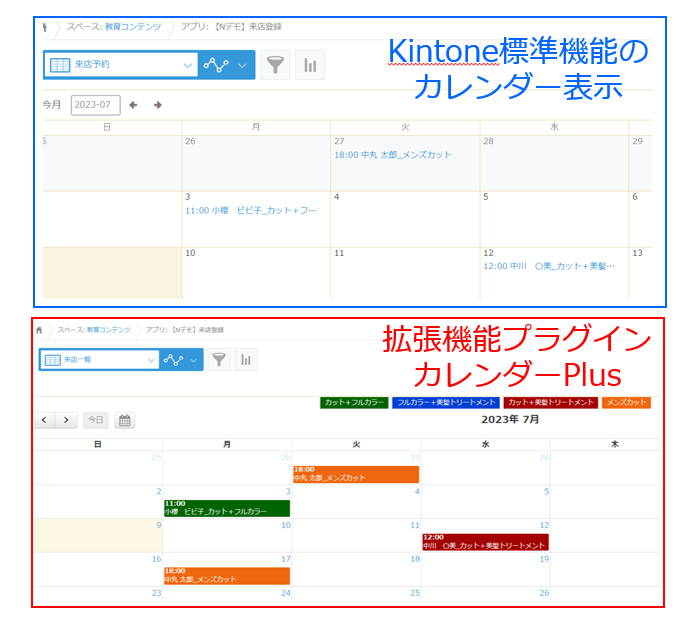Select day 11 in Calendar Plus
The height and width of the screenshot is (624, 689).
415,525
